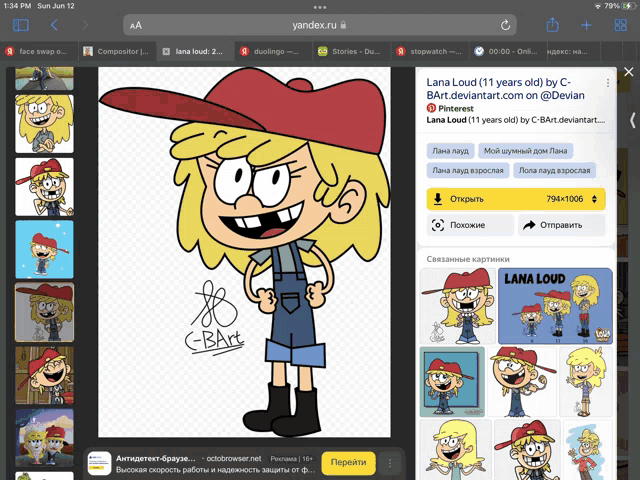640x480 pixels.
Task: Toggle the Safari sidebar icon
Action: (21, 25)
